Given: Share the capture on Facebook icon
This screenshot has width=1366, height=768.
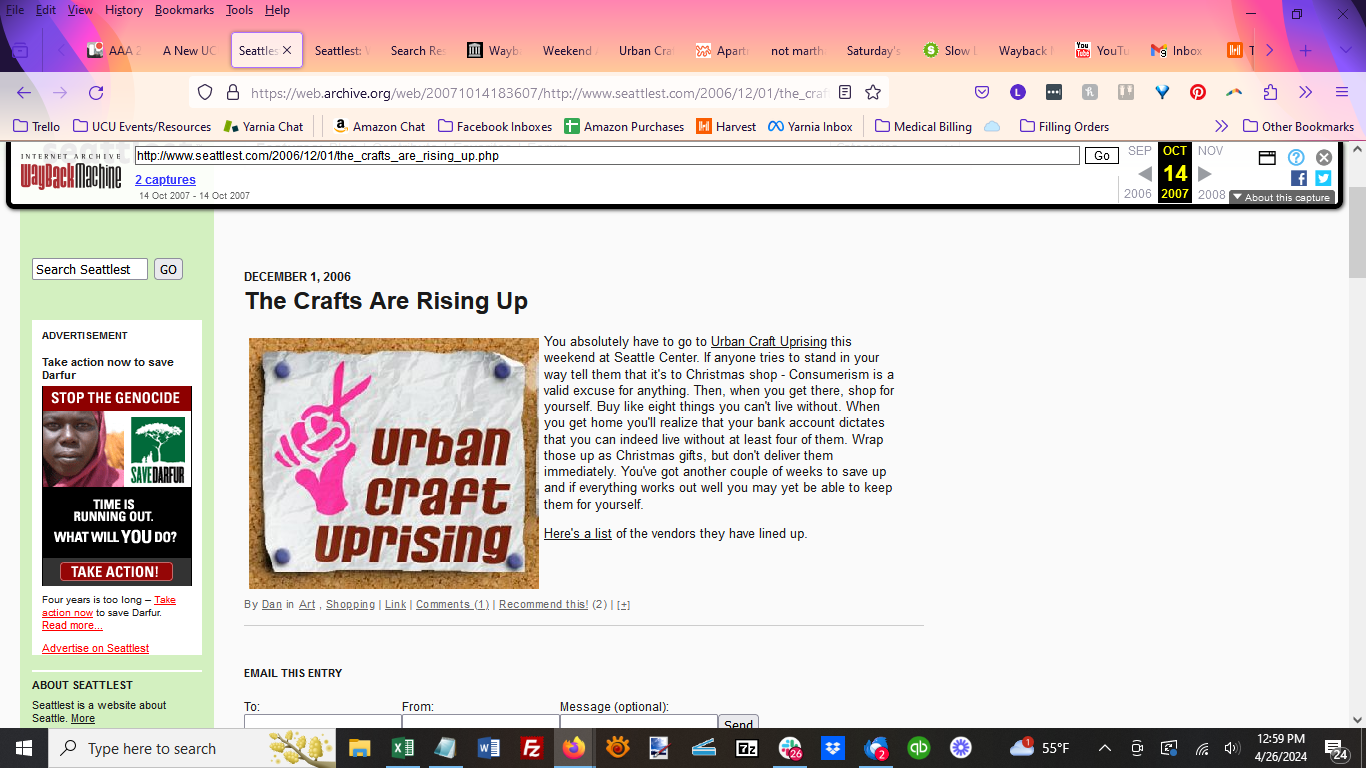Looking at the screenshot, I should tap(1298, 178).
